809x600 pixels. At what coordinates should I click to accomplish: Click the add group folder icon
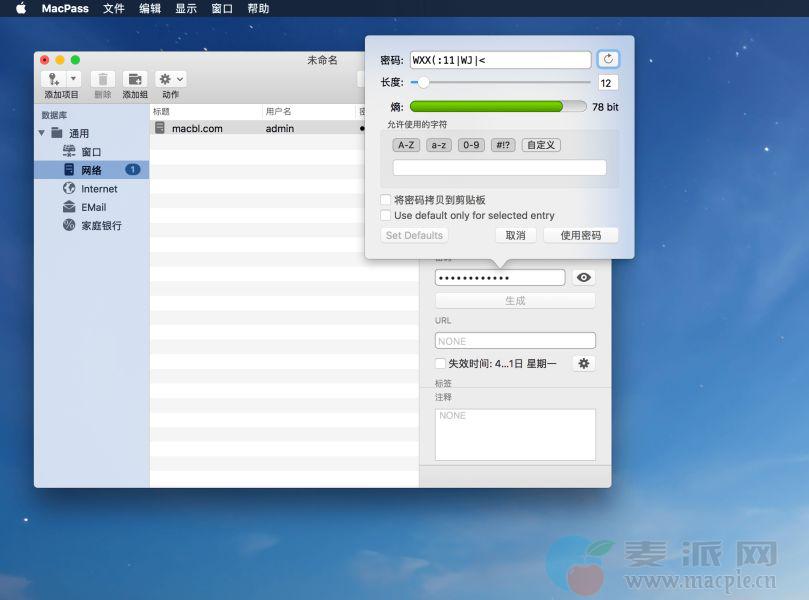(x=135, y=79)
